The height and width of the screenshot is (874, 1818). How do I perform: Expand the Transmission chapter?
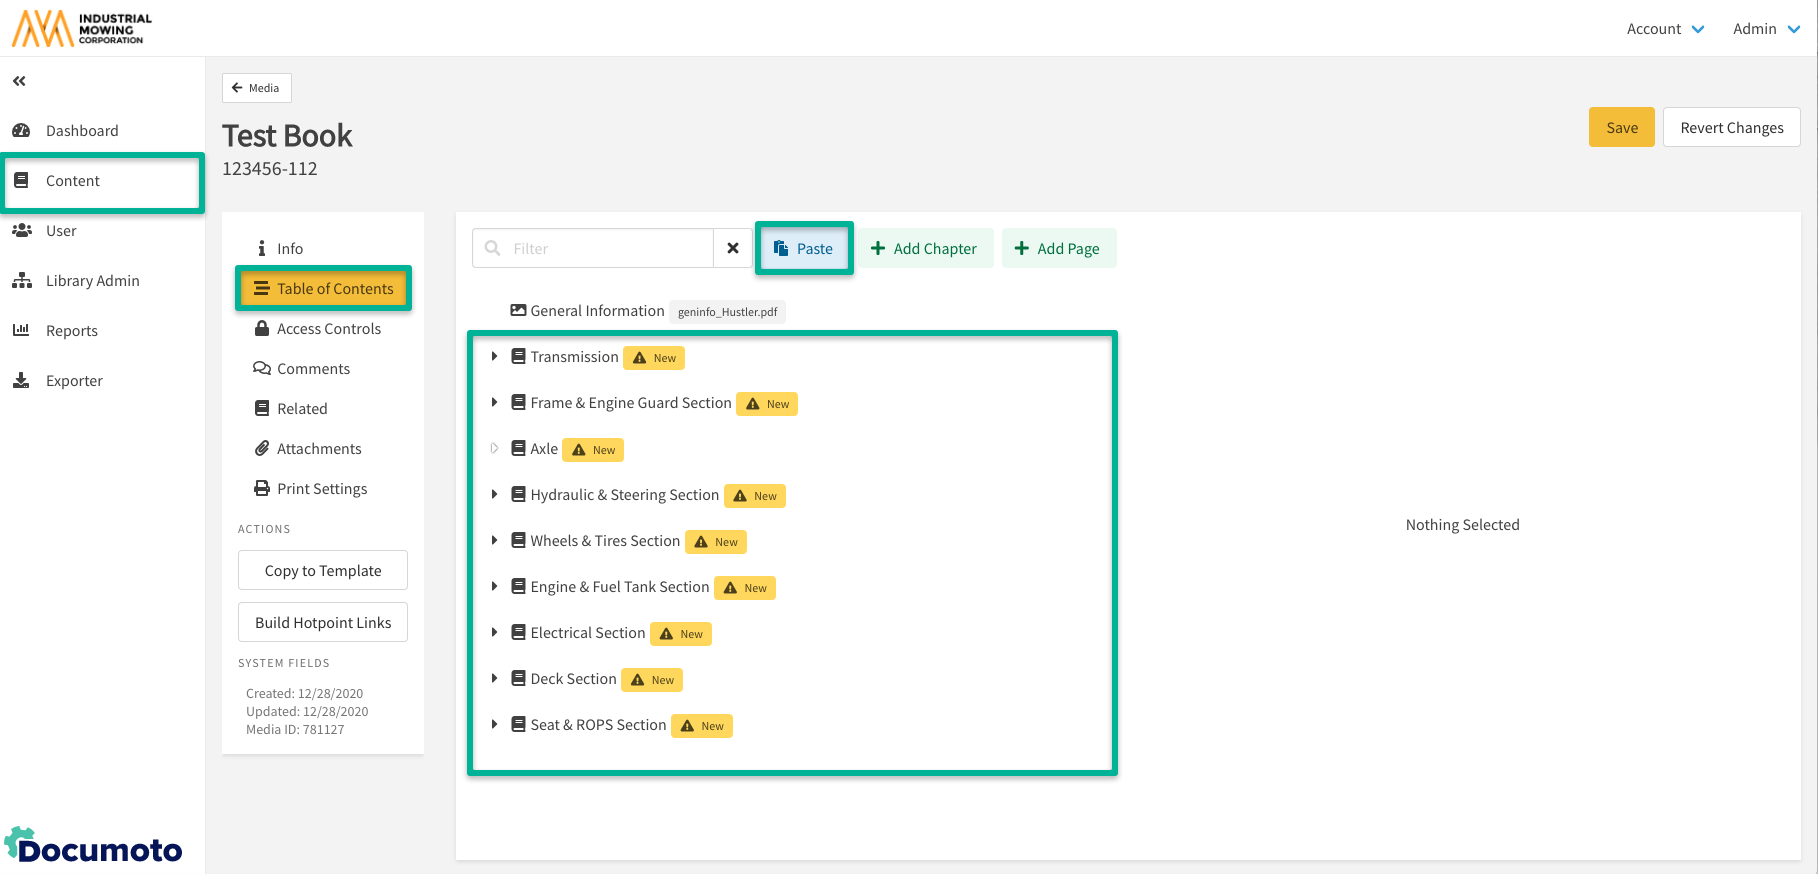point(494,357)
